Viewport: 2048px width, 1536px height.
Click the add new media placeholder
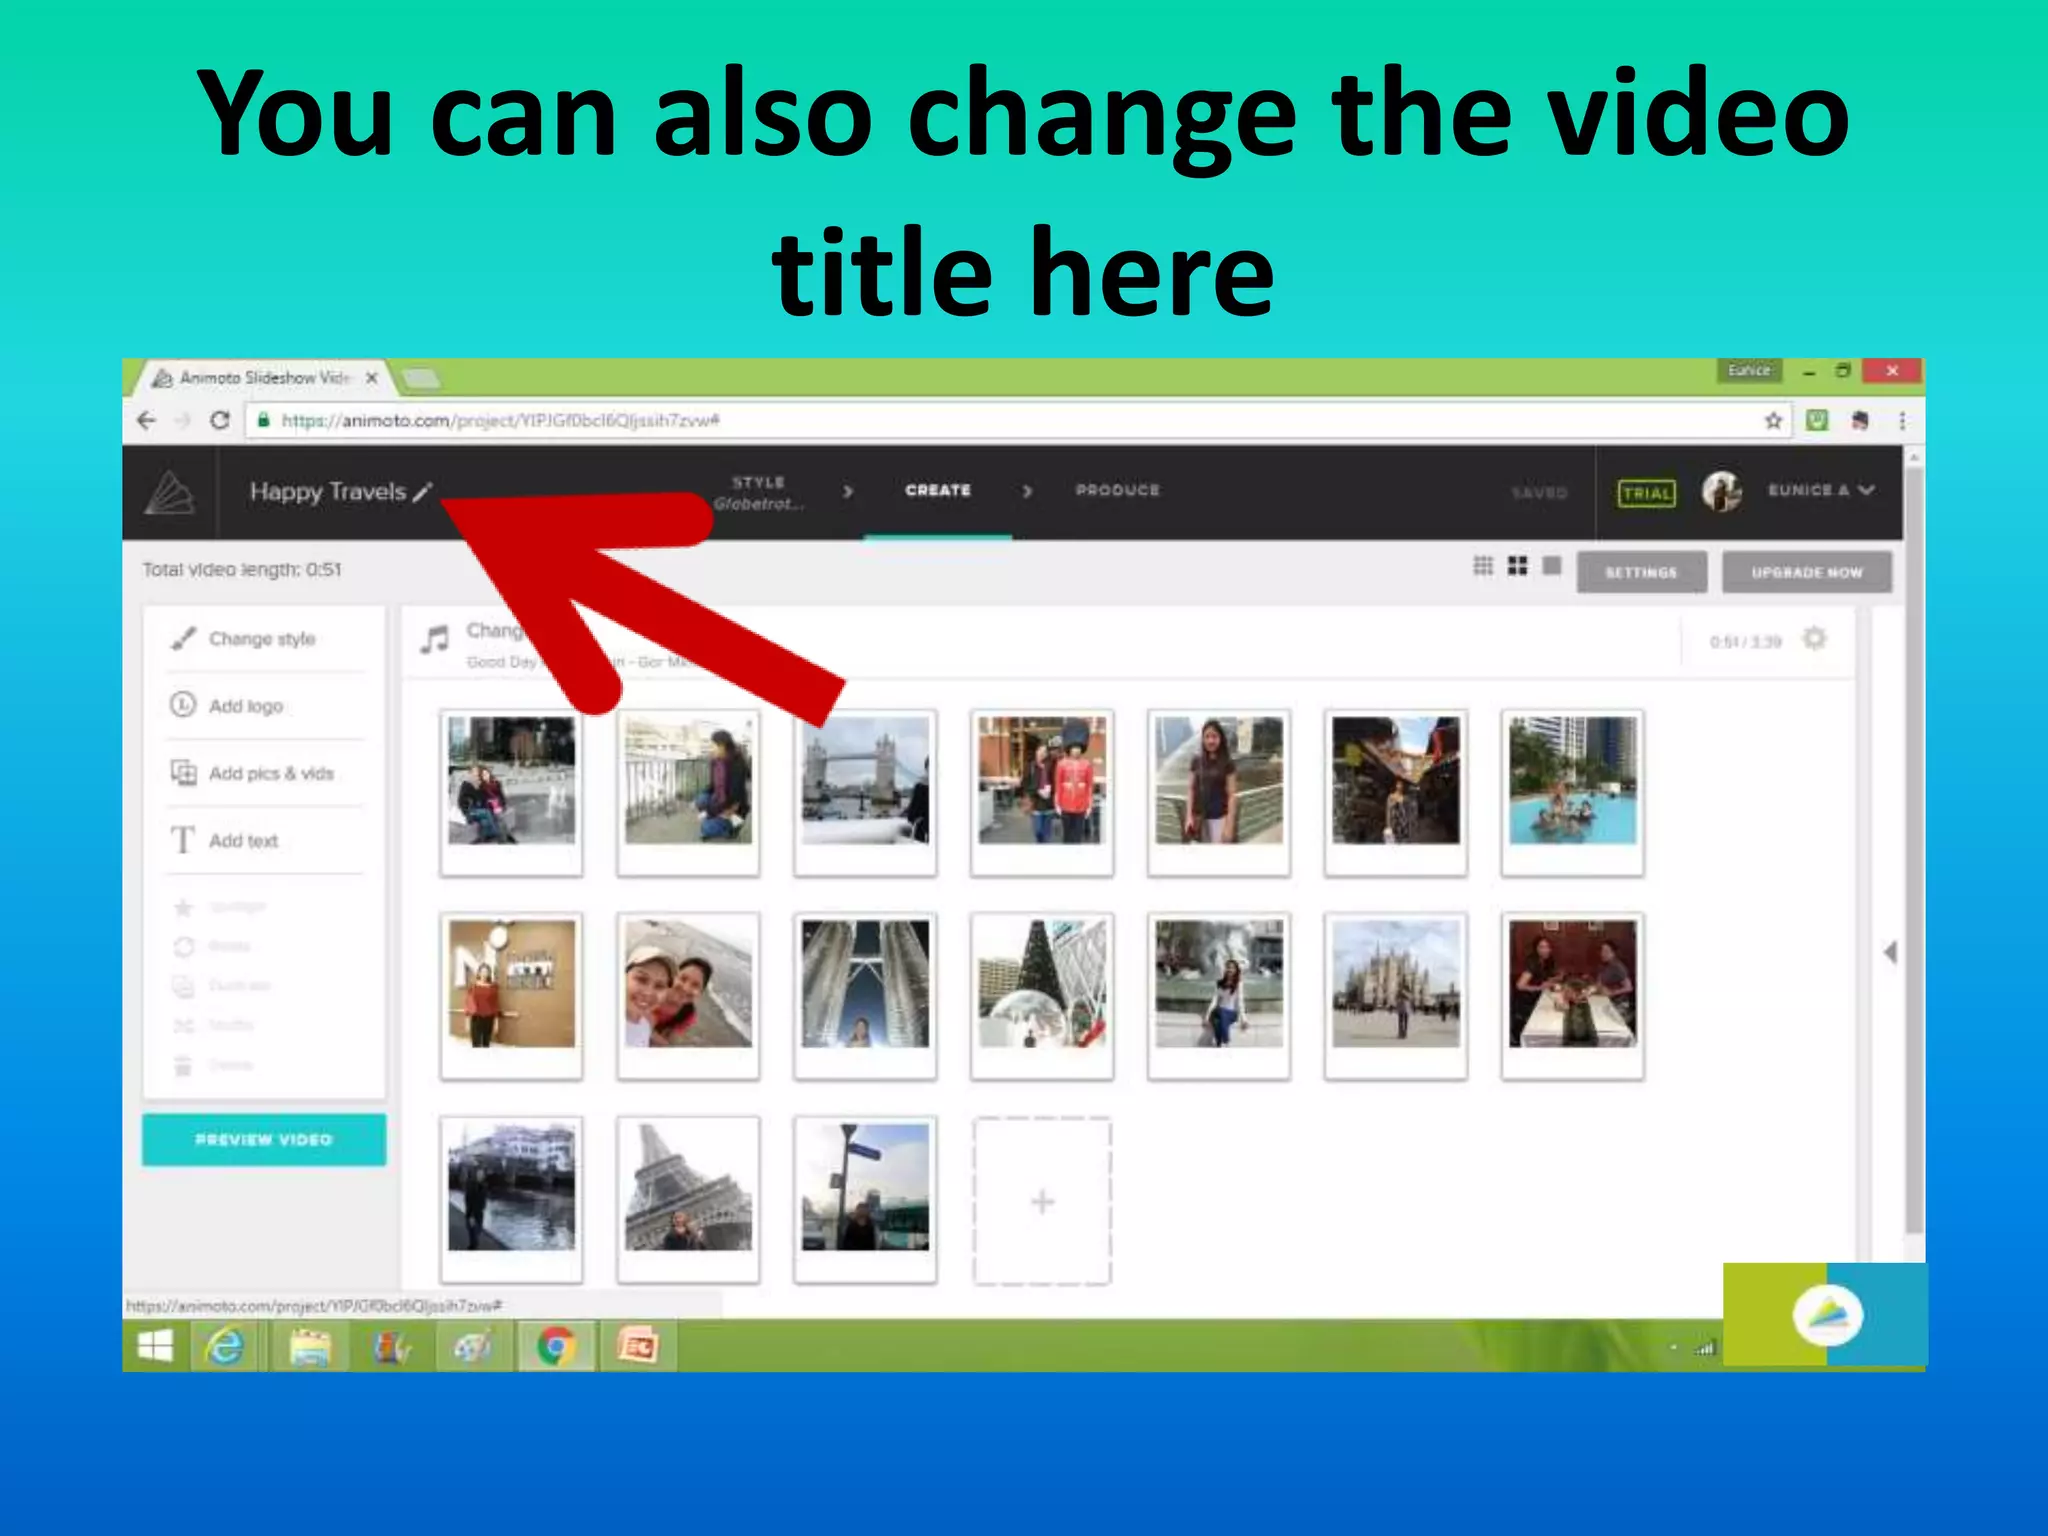pos(1042,1200)
